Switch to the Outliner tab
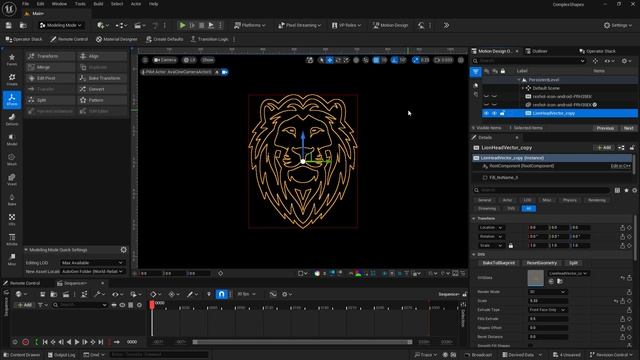The height and width of the screenshot is (360, 640). point(540,51)
